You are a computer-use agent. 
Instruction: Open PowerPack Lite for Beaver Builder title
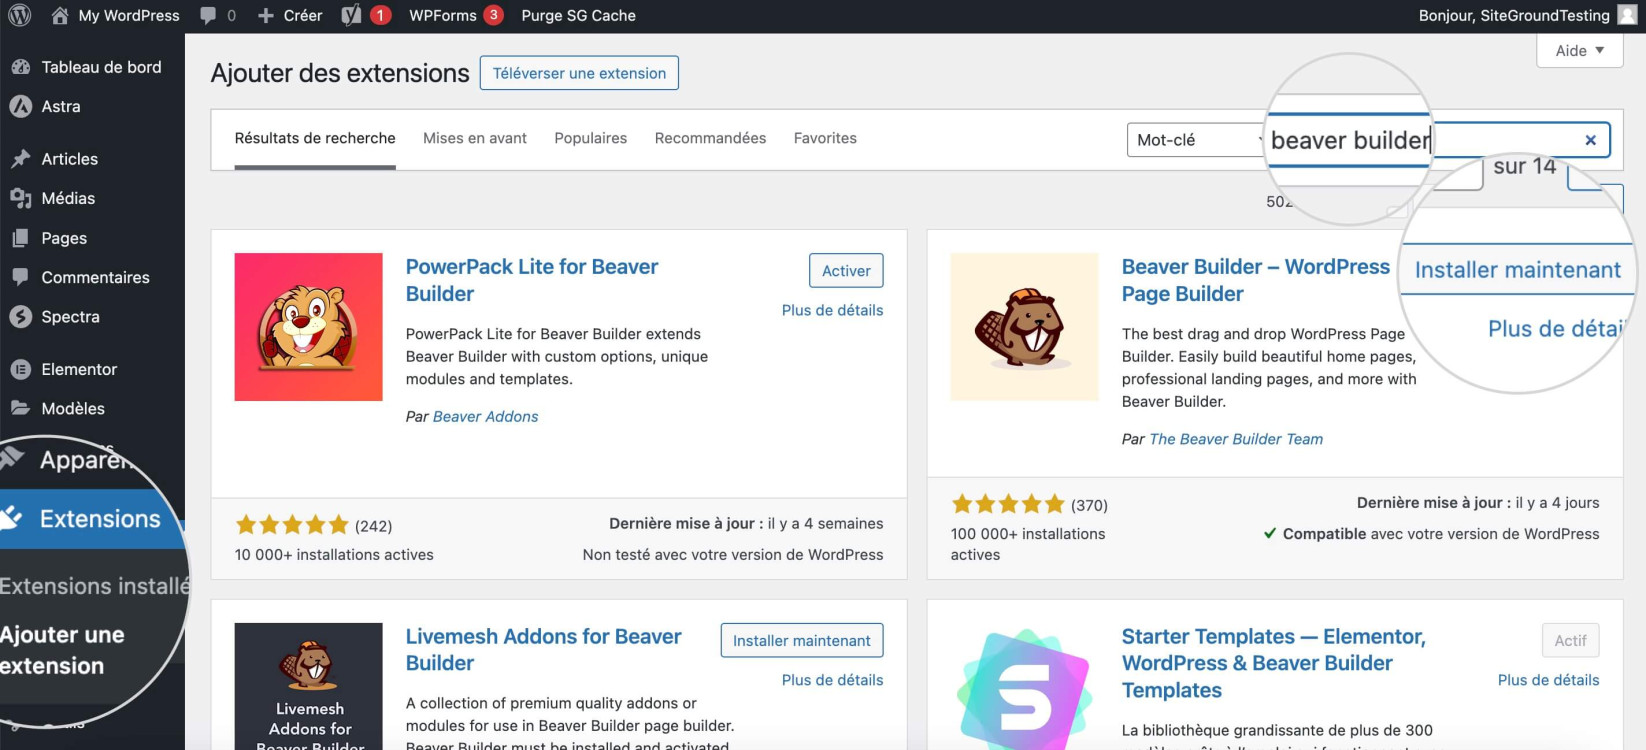click(x=532, y=280)
